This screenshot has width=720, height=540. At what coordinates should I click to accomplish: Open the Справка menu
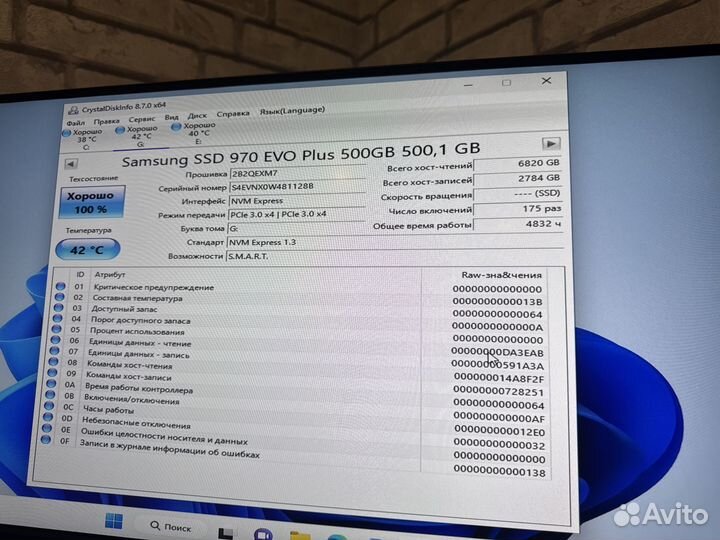point(233,114)
